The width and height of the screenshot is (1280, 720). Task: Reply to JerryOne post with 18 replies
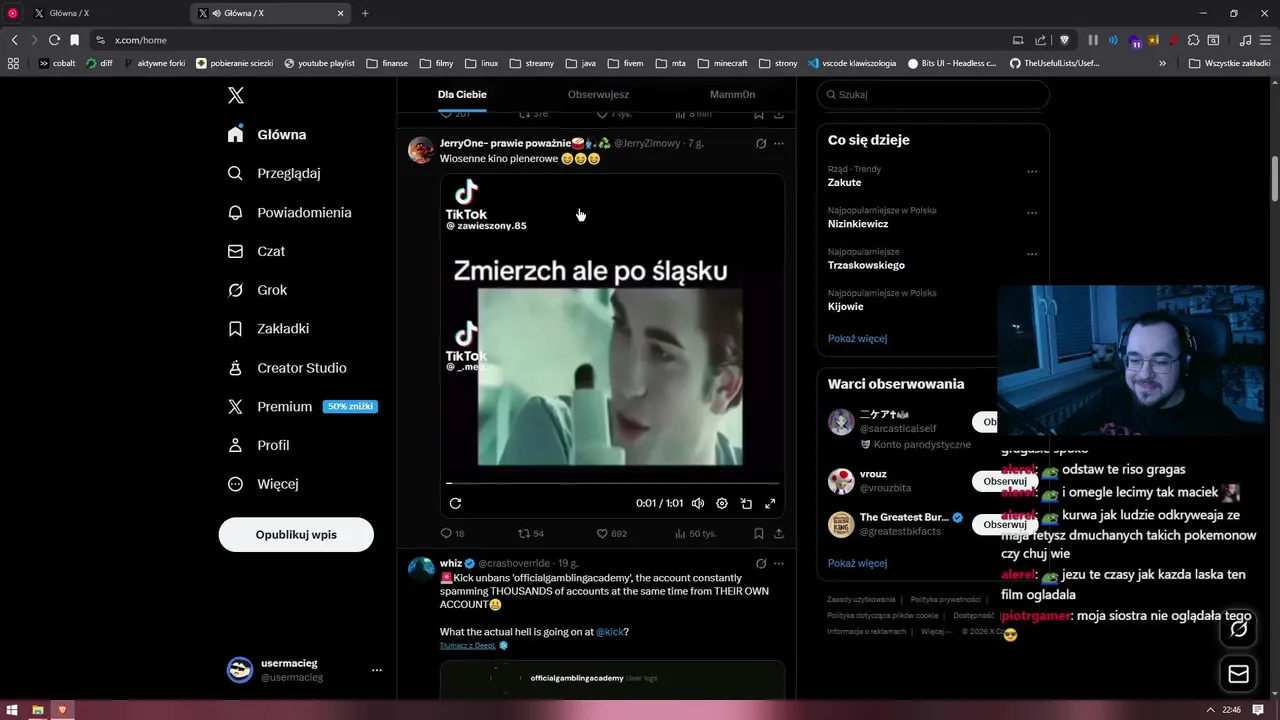452,533
